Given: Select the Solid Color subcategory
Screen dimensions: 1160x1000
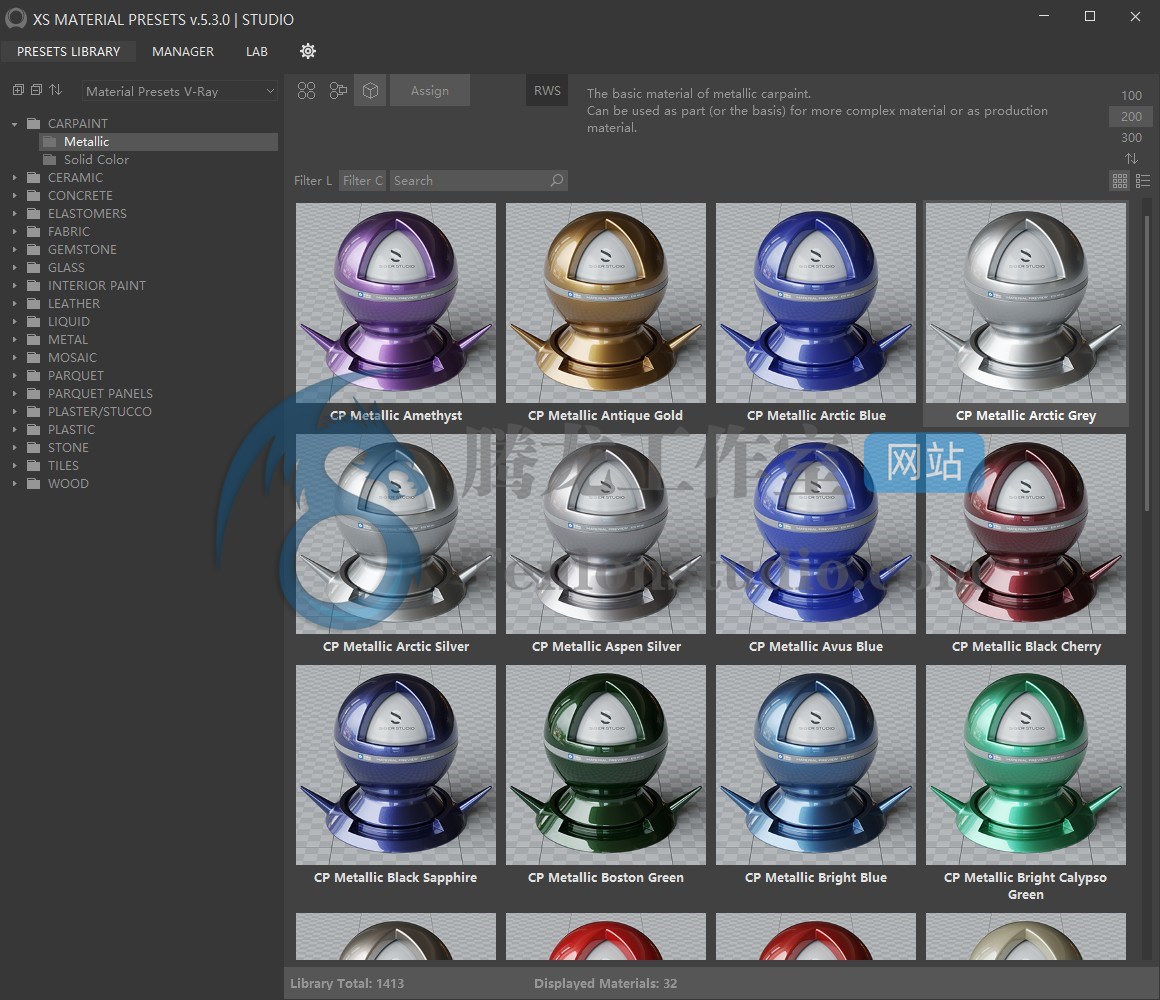Looking at the screenshot, I should coord(96,160).
